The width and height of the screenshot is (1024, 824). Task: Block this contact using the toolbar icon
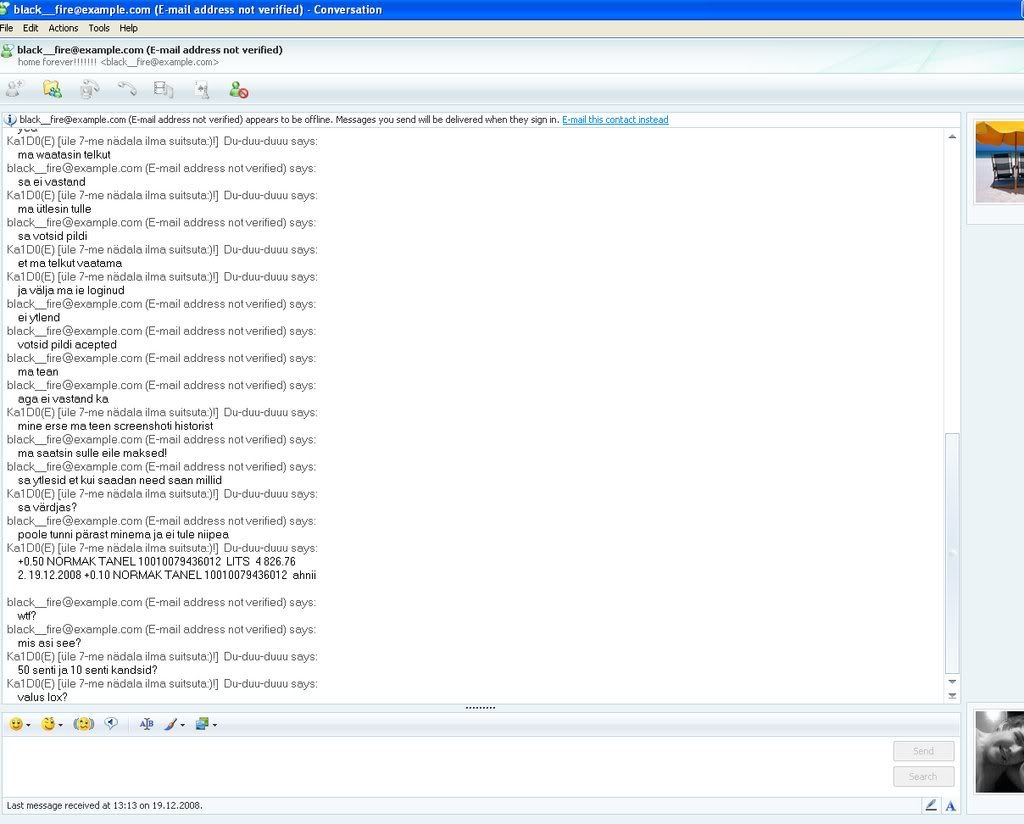239,90
